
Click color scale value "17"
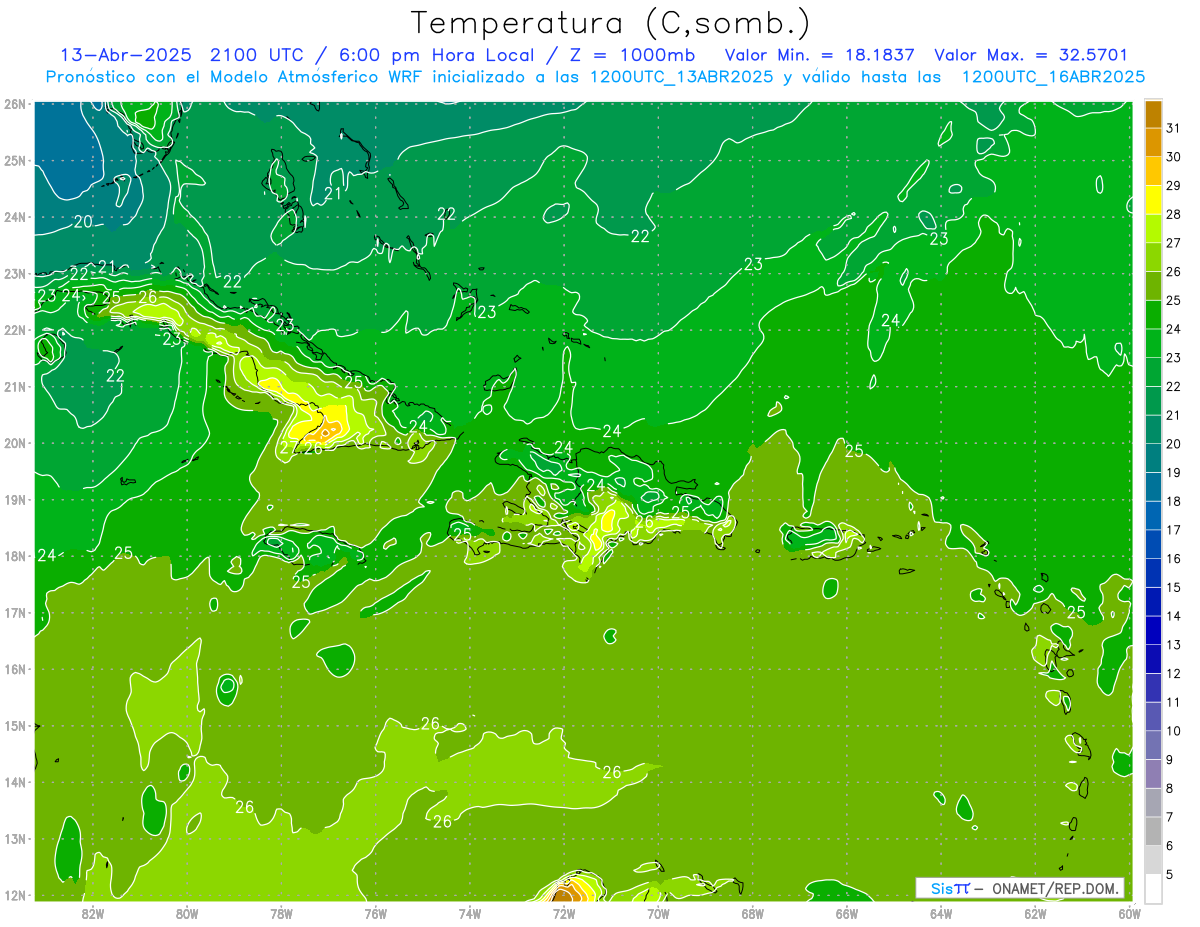point(1174,530)
